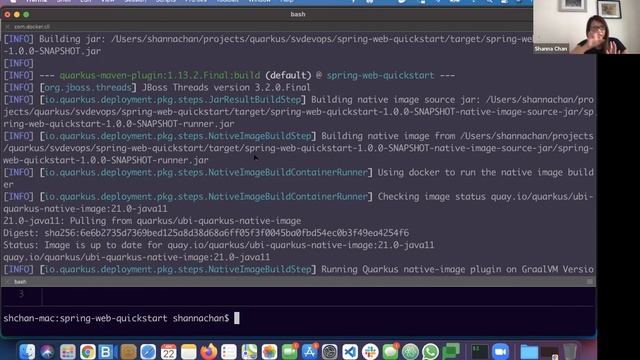640x360 pixels.
Task: Open Slack from the Dock
Action: [x=370, y=351]
